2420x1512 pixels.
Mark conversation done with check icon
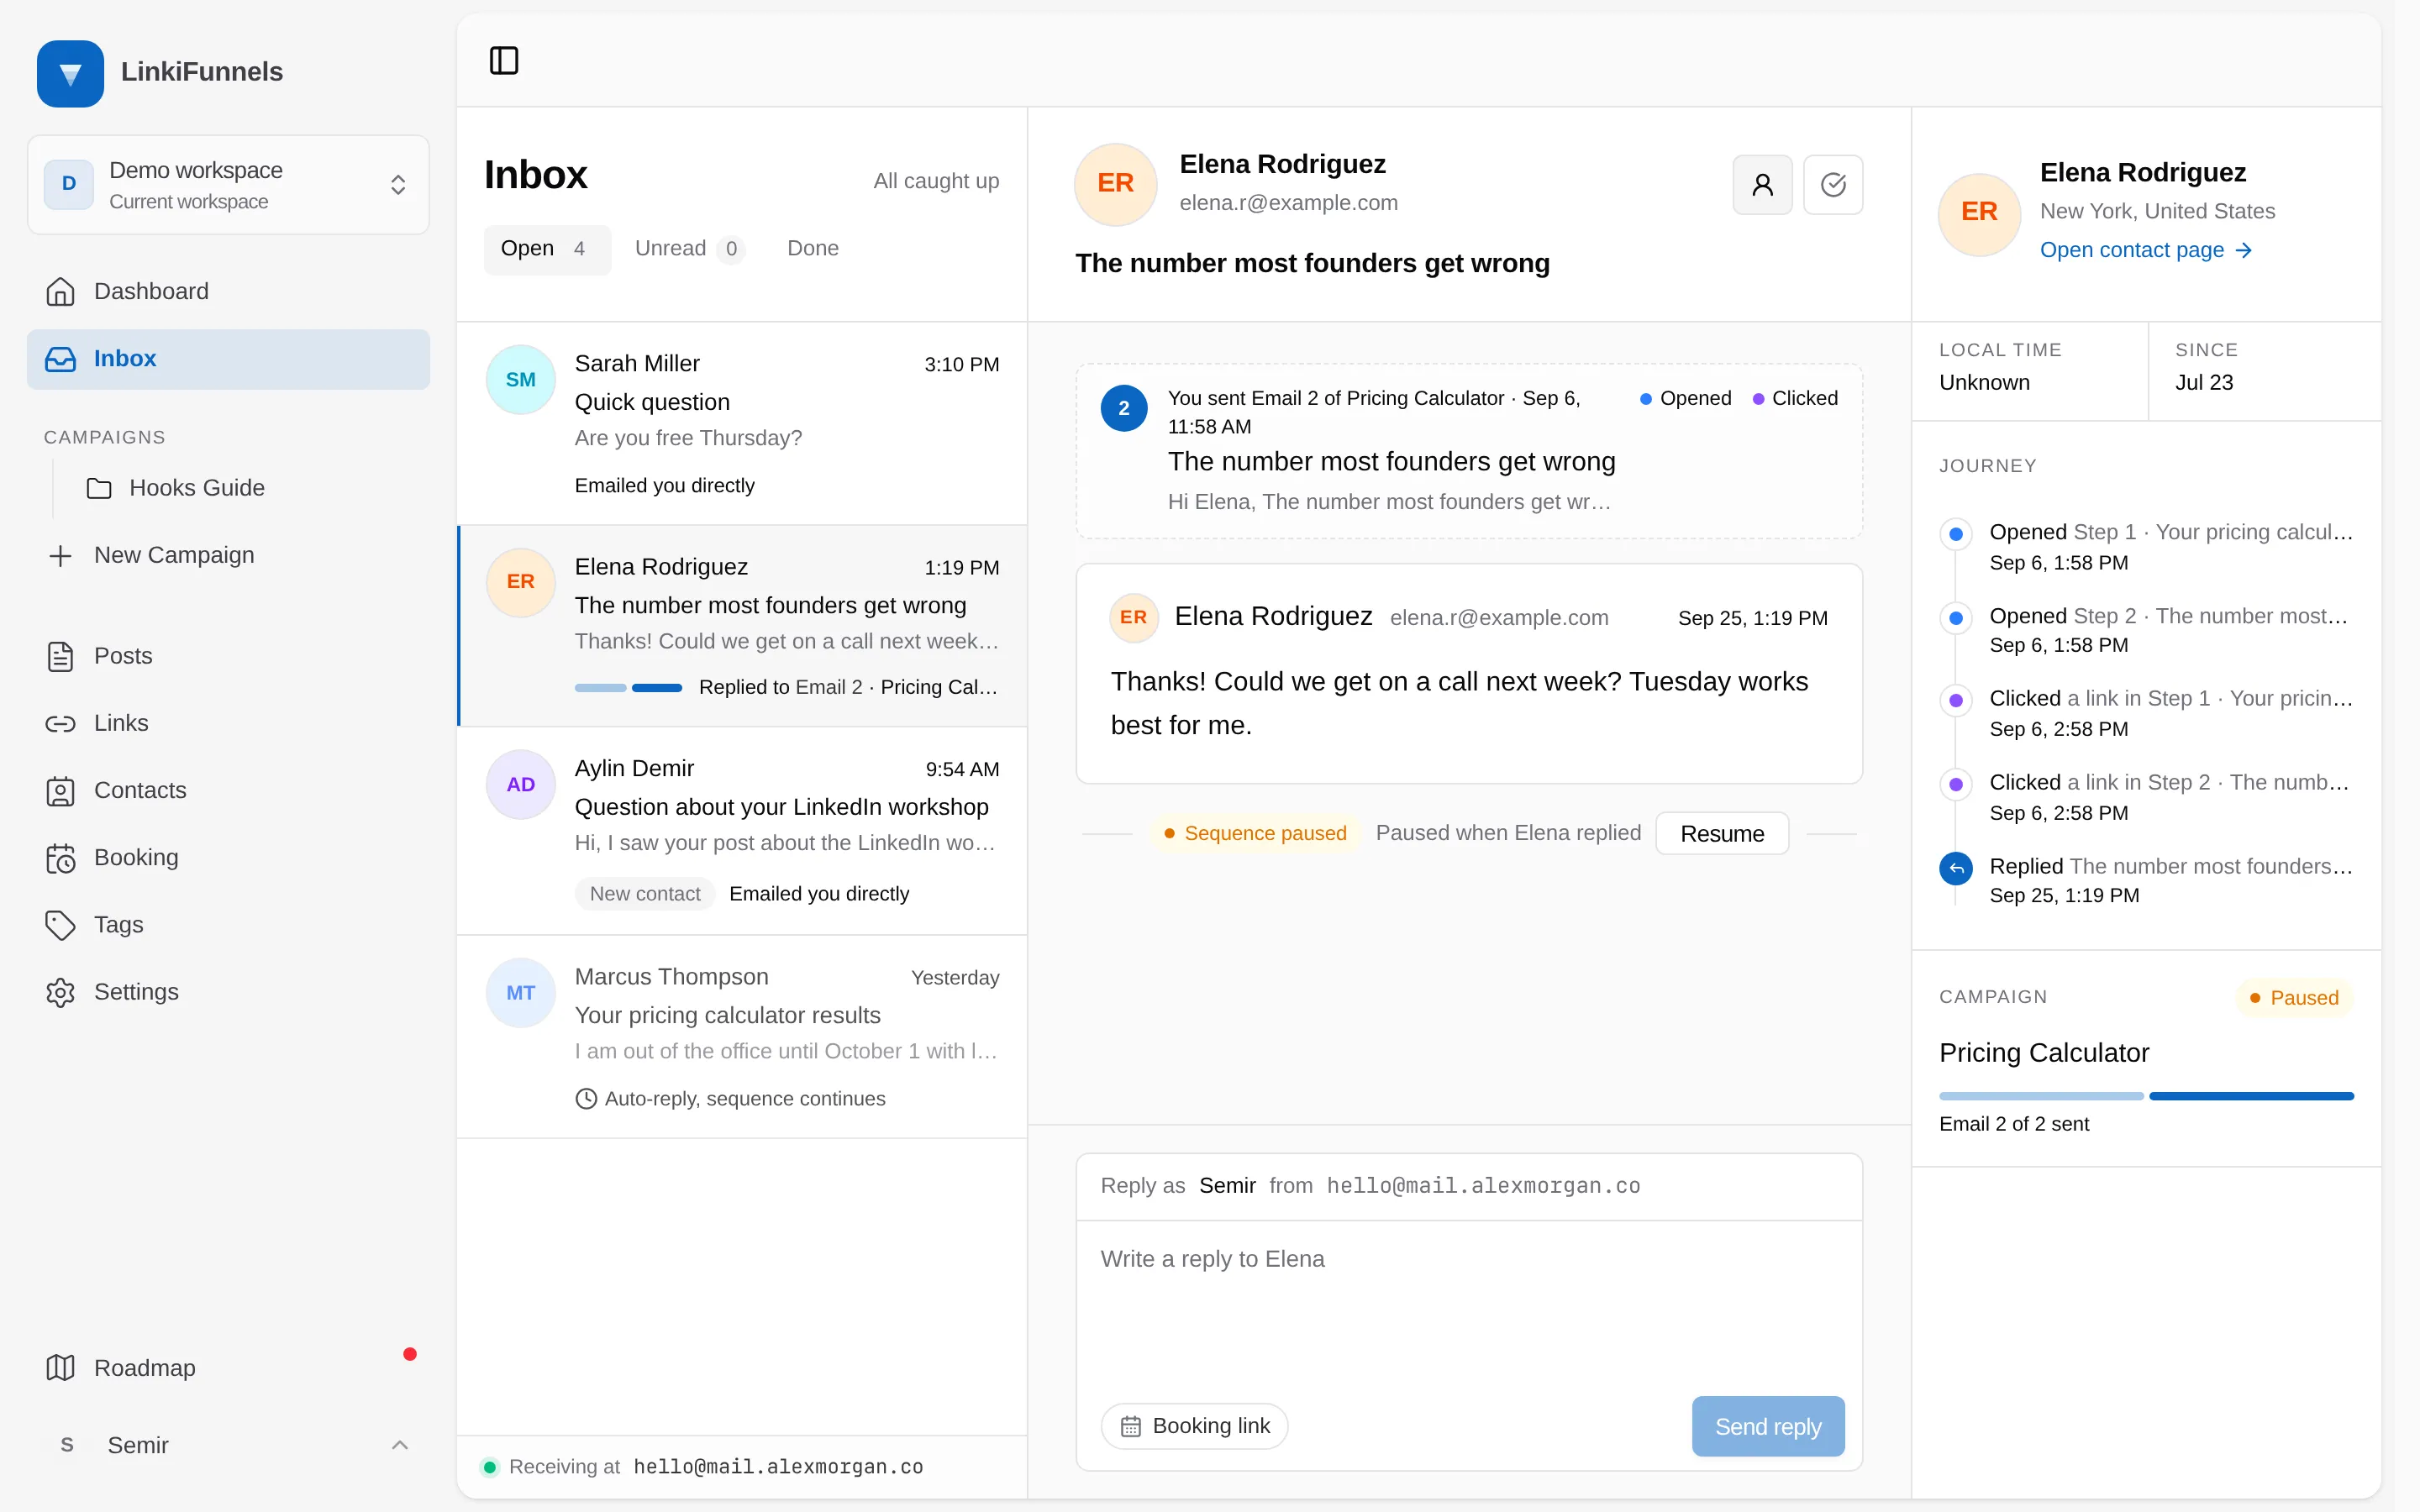(1833, 185)
